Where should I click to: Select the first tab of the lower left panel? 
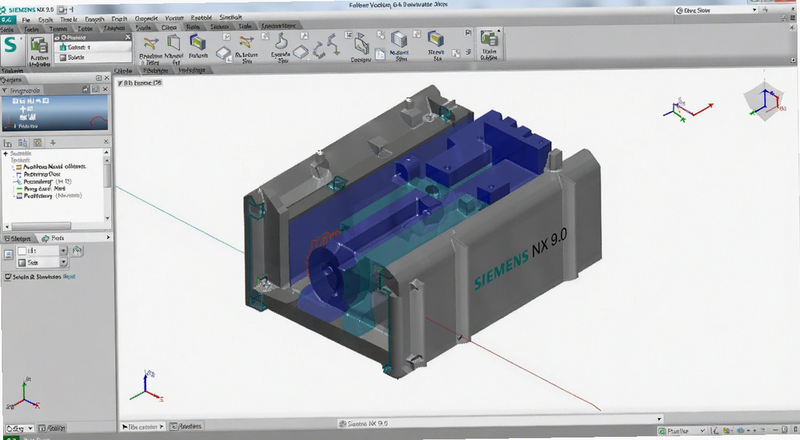coord(18,238)
